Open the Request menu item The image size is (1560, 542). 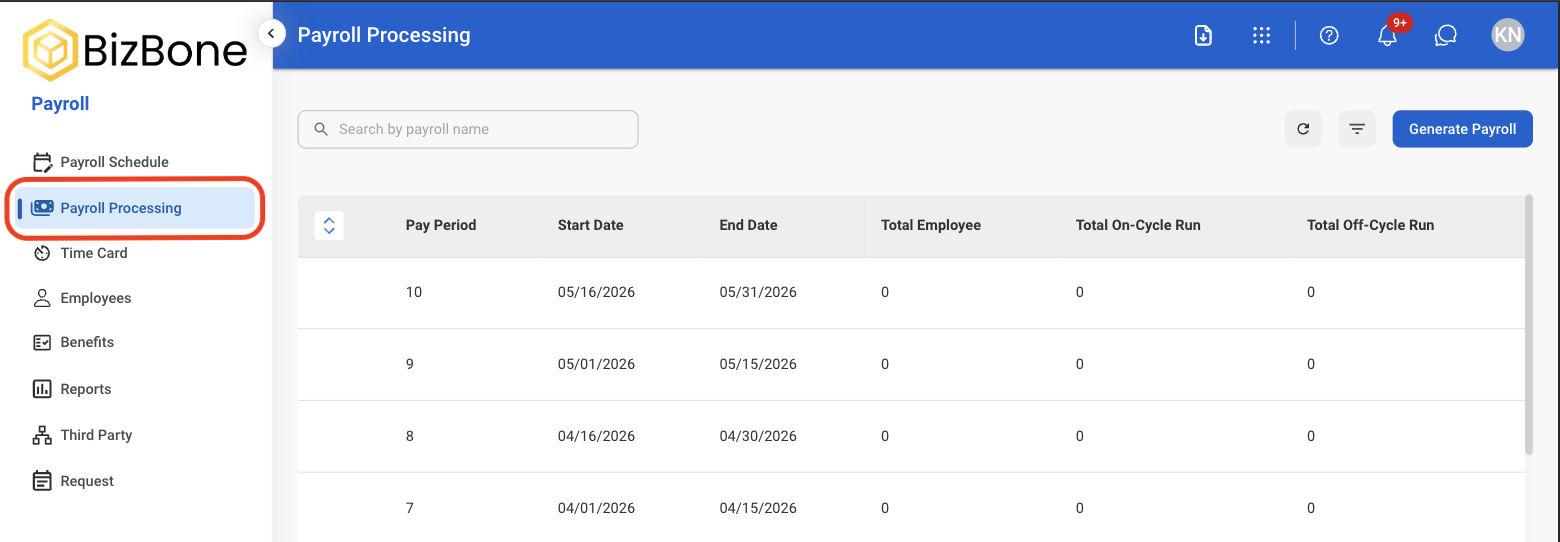pos(87,481)
